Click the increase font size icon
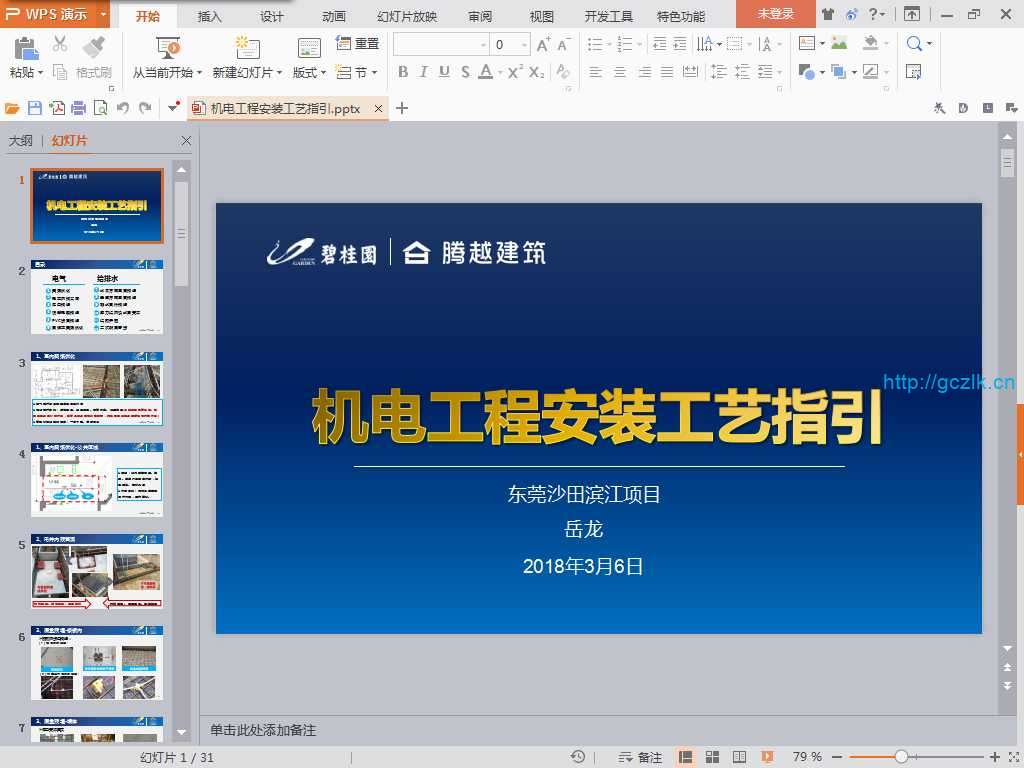 543,45
